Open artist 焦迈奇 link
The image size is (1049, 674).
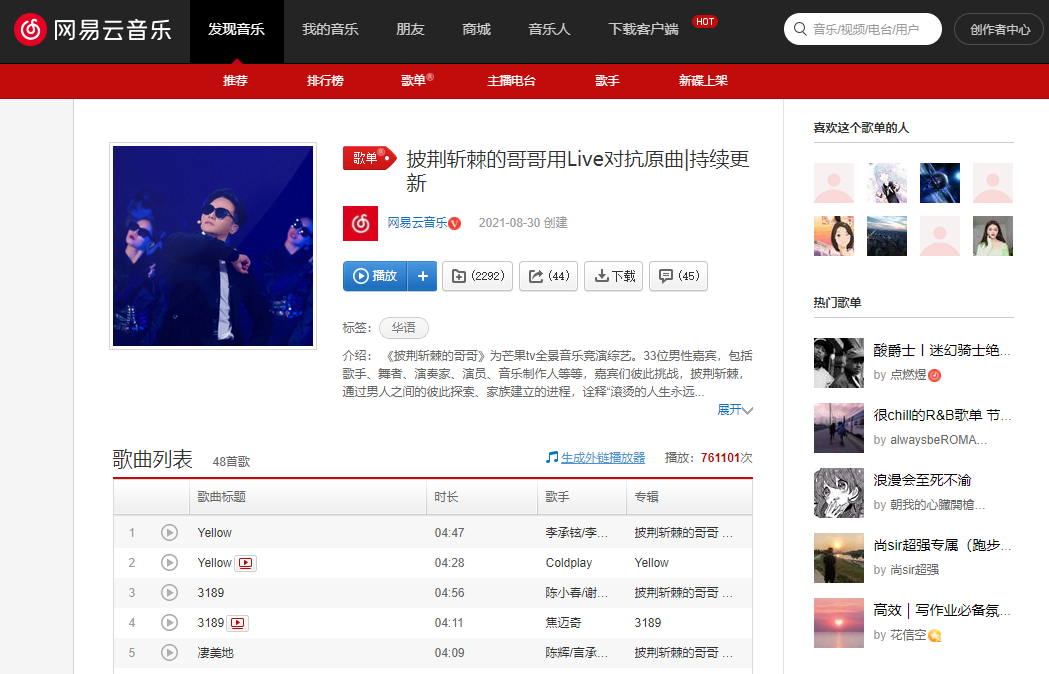coord(563,623)
